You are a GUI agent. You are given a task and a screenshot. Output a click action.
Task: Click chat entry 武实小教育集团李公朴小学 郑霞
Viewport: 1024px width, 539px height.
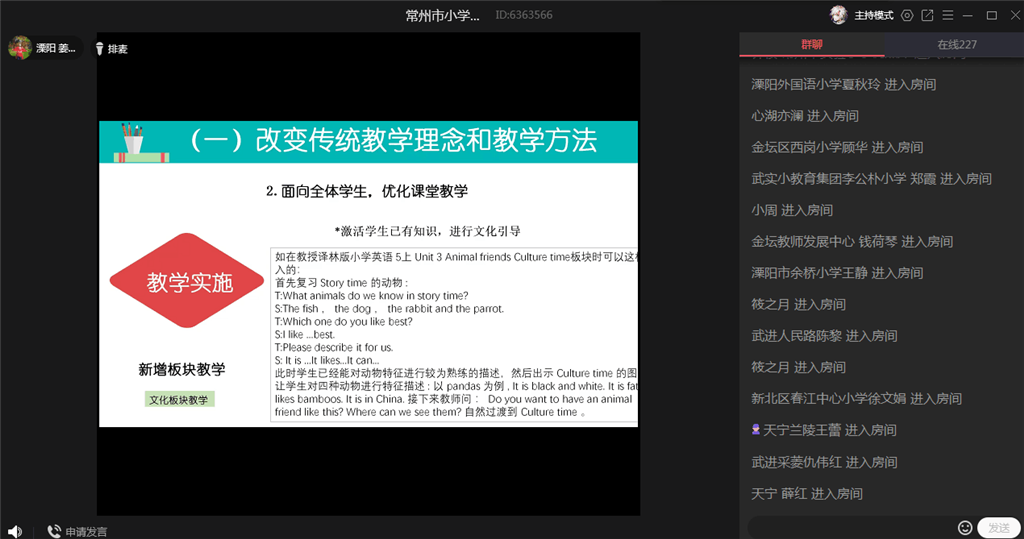[871, 178]
